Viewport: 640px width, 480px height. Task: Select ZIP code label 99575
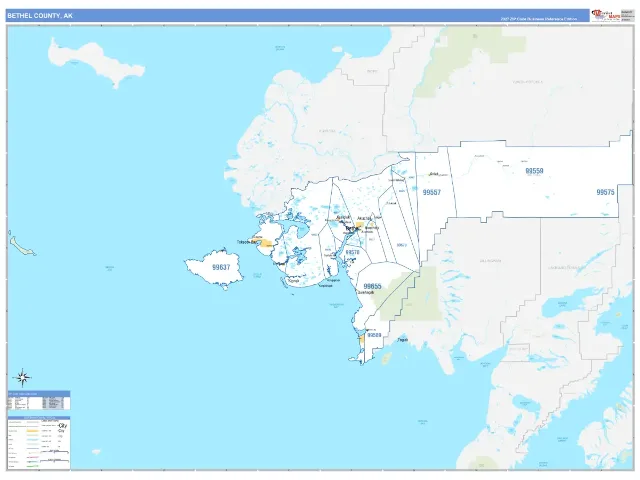(x=605, y=192)
